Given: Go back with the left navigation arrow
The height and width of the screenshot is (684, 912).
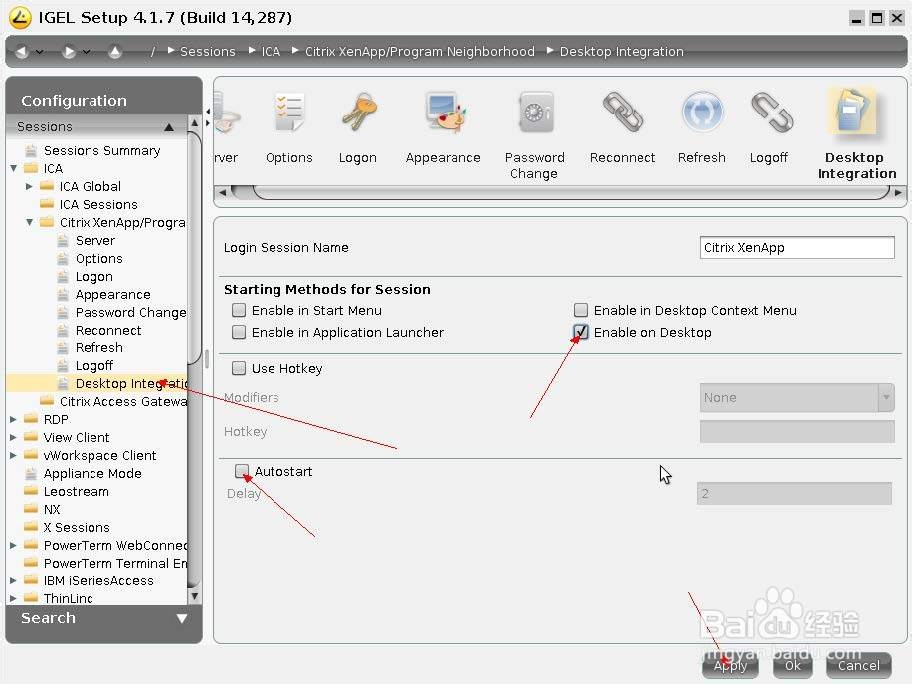Looking at the screenshot, I should [x=22, y=52].
